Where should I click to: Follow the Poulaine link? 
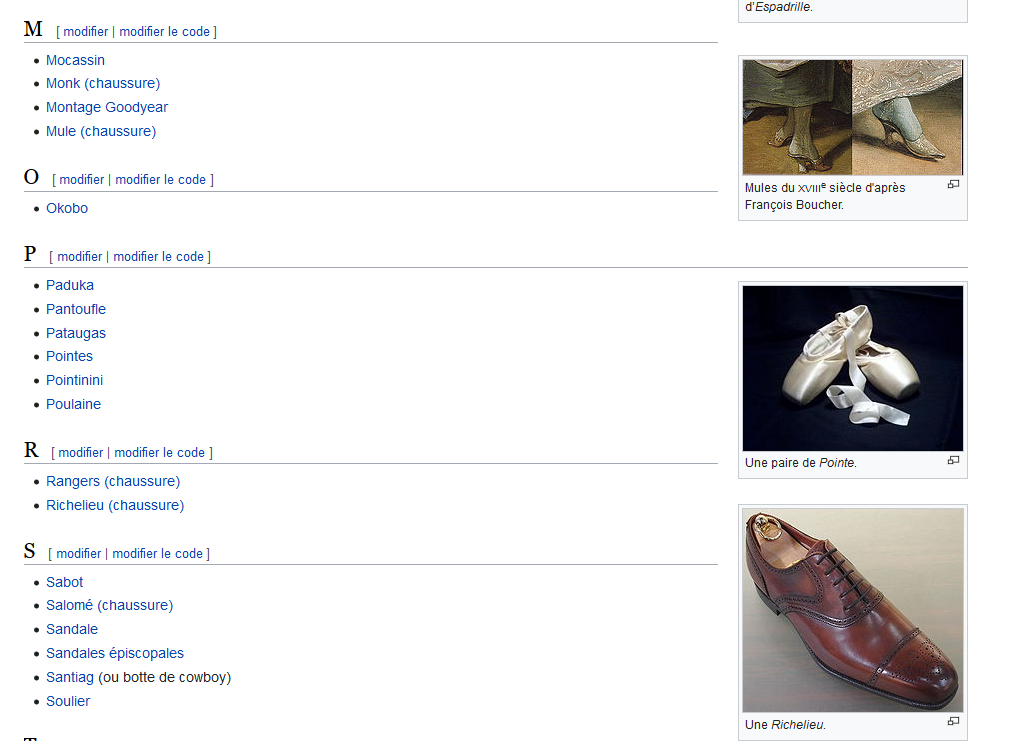(x=73, y=404)
